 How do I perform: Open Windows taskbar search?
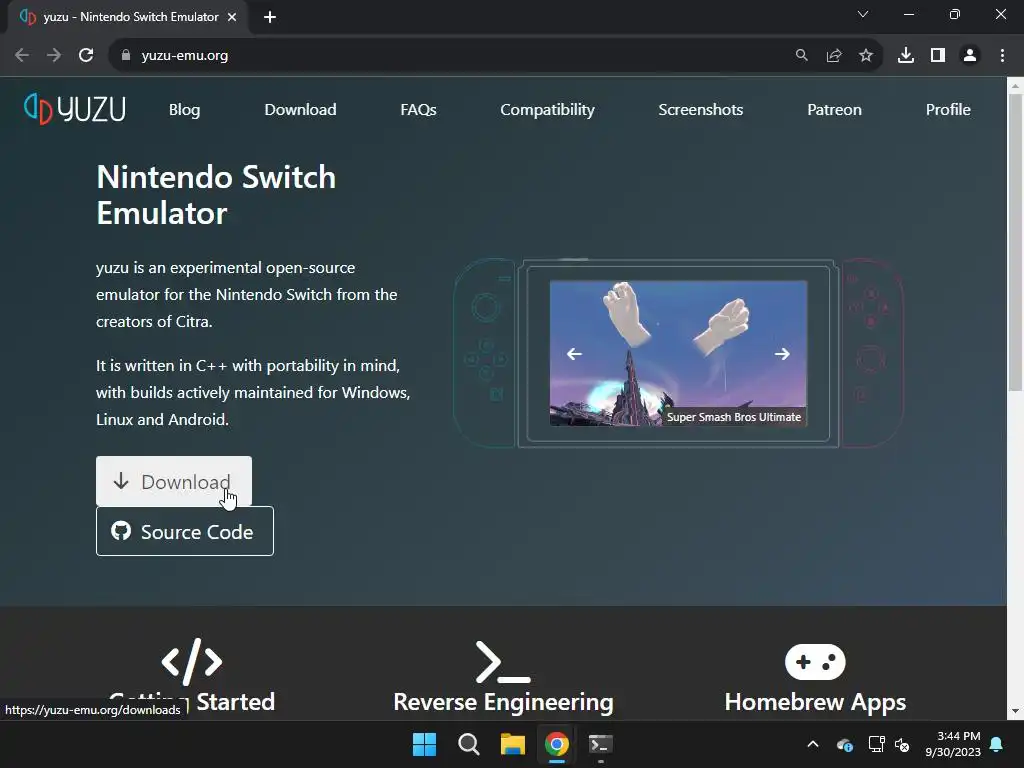pos(468,744)
